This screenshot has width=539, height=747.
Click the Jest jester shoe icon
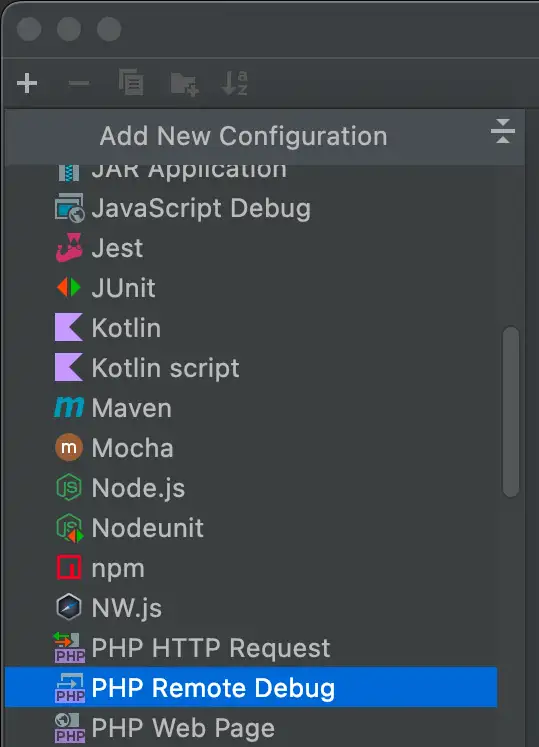coord(69,247)
